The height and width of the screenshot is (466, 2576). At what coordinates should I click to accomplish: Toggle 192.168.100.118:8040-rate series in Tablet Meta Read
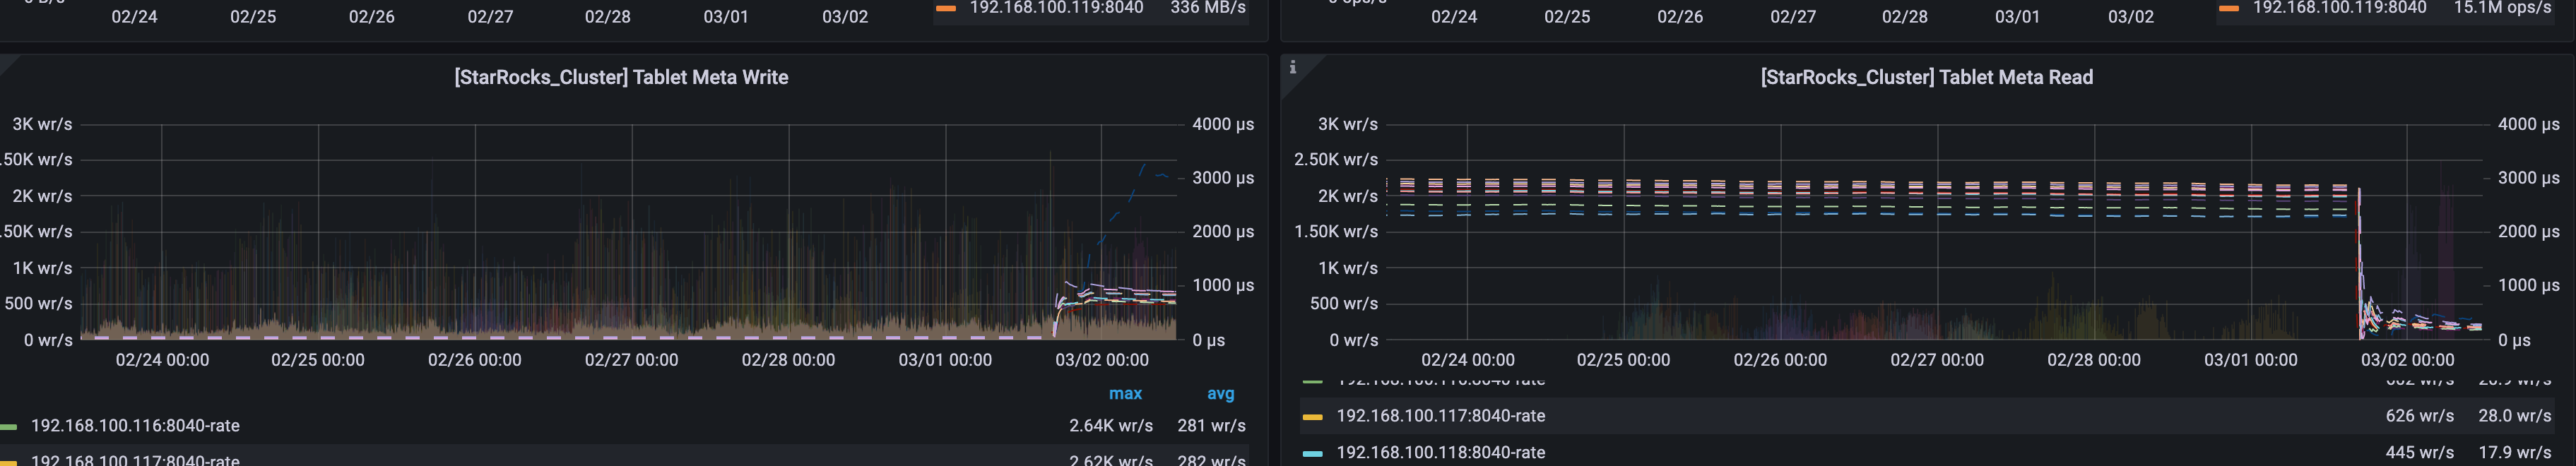(1440, 453)
